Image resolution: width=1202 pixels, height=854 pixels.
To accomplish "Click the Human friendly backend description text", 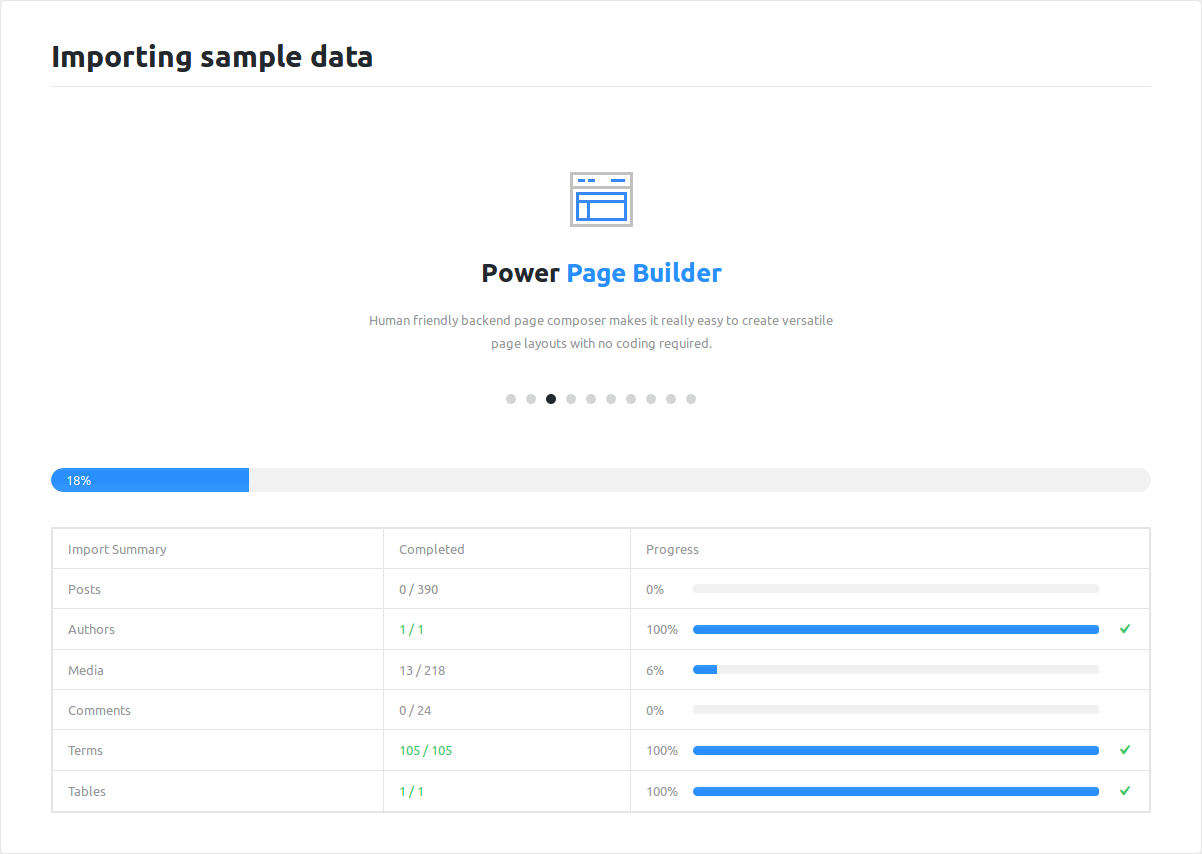I will [601, 332].
